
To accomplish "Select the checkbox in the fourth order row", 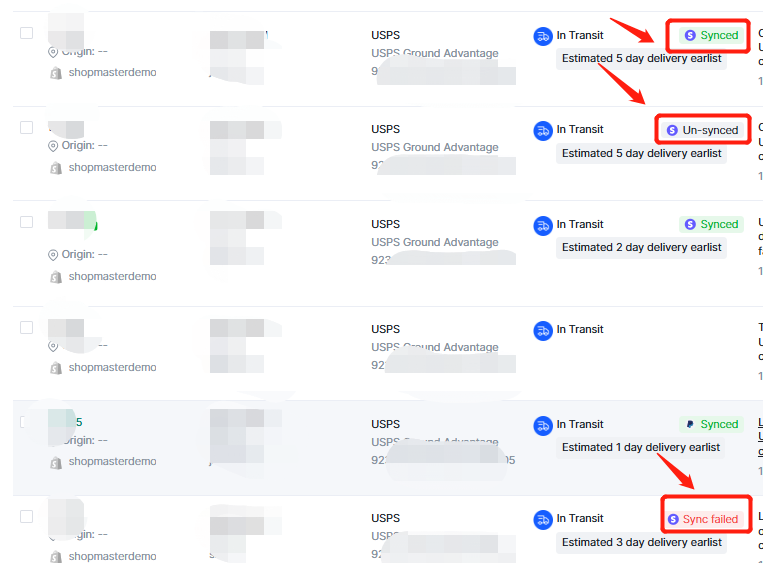I will click(x=26, y=327).
